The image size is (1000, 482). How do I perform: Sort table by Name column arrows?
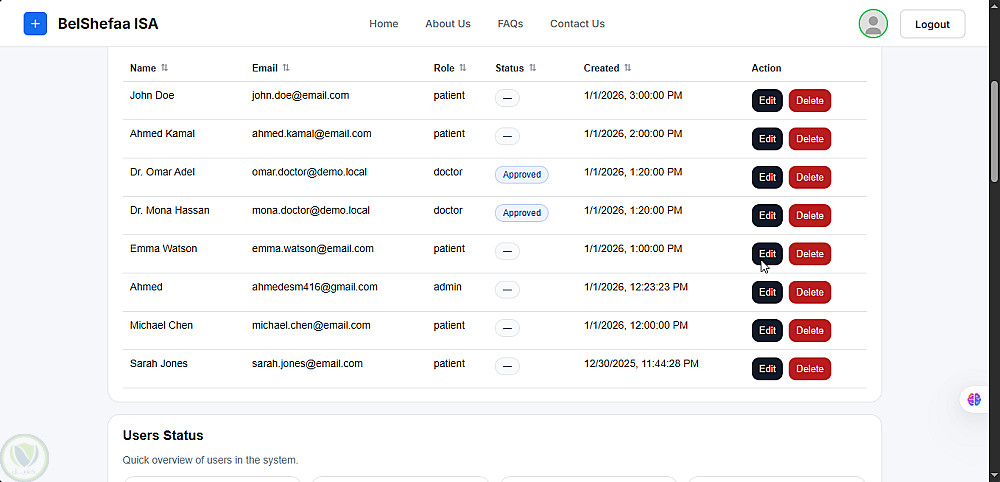(x=165, y=68)
